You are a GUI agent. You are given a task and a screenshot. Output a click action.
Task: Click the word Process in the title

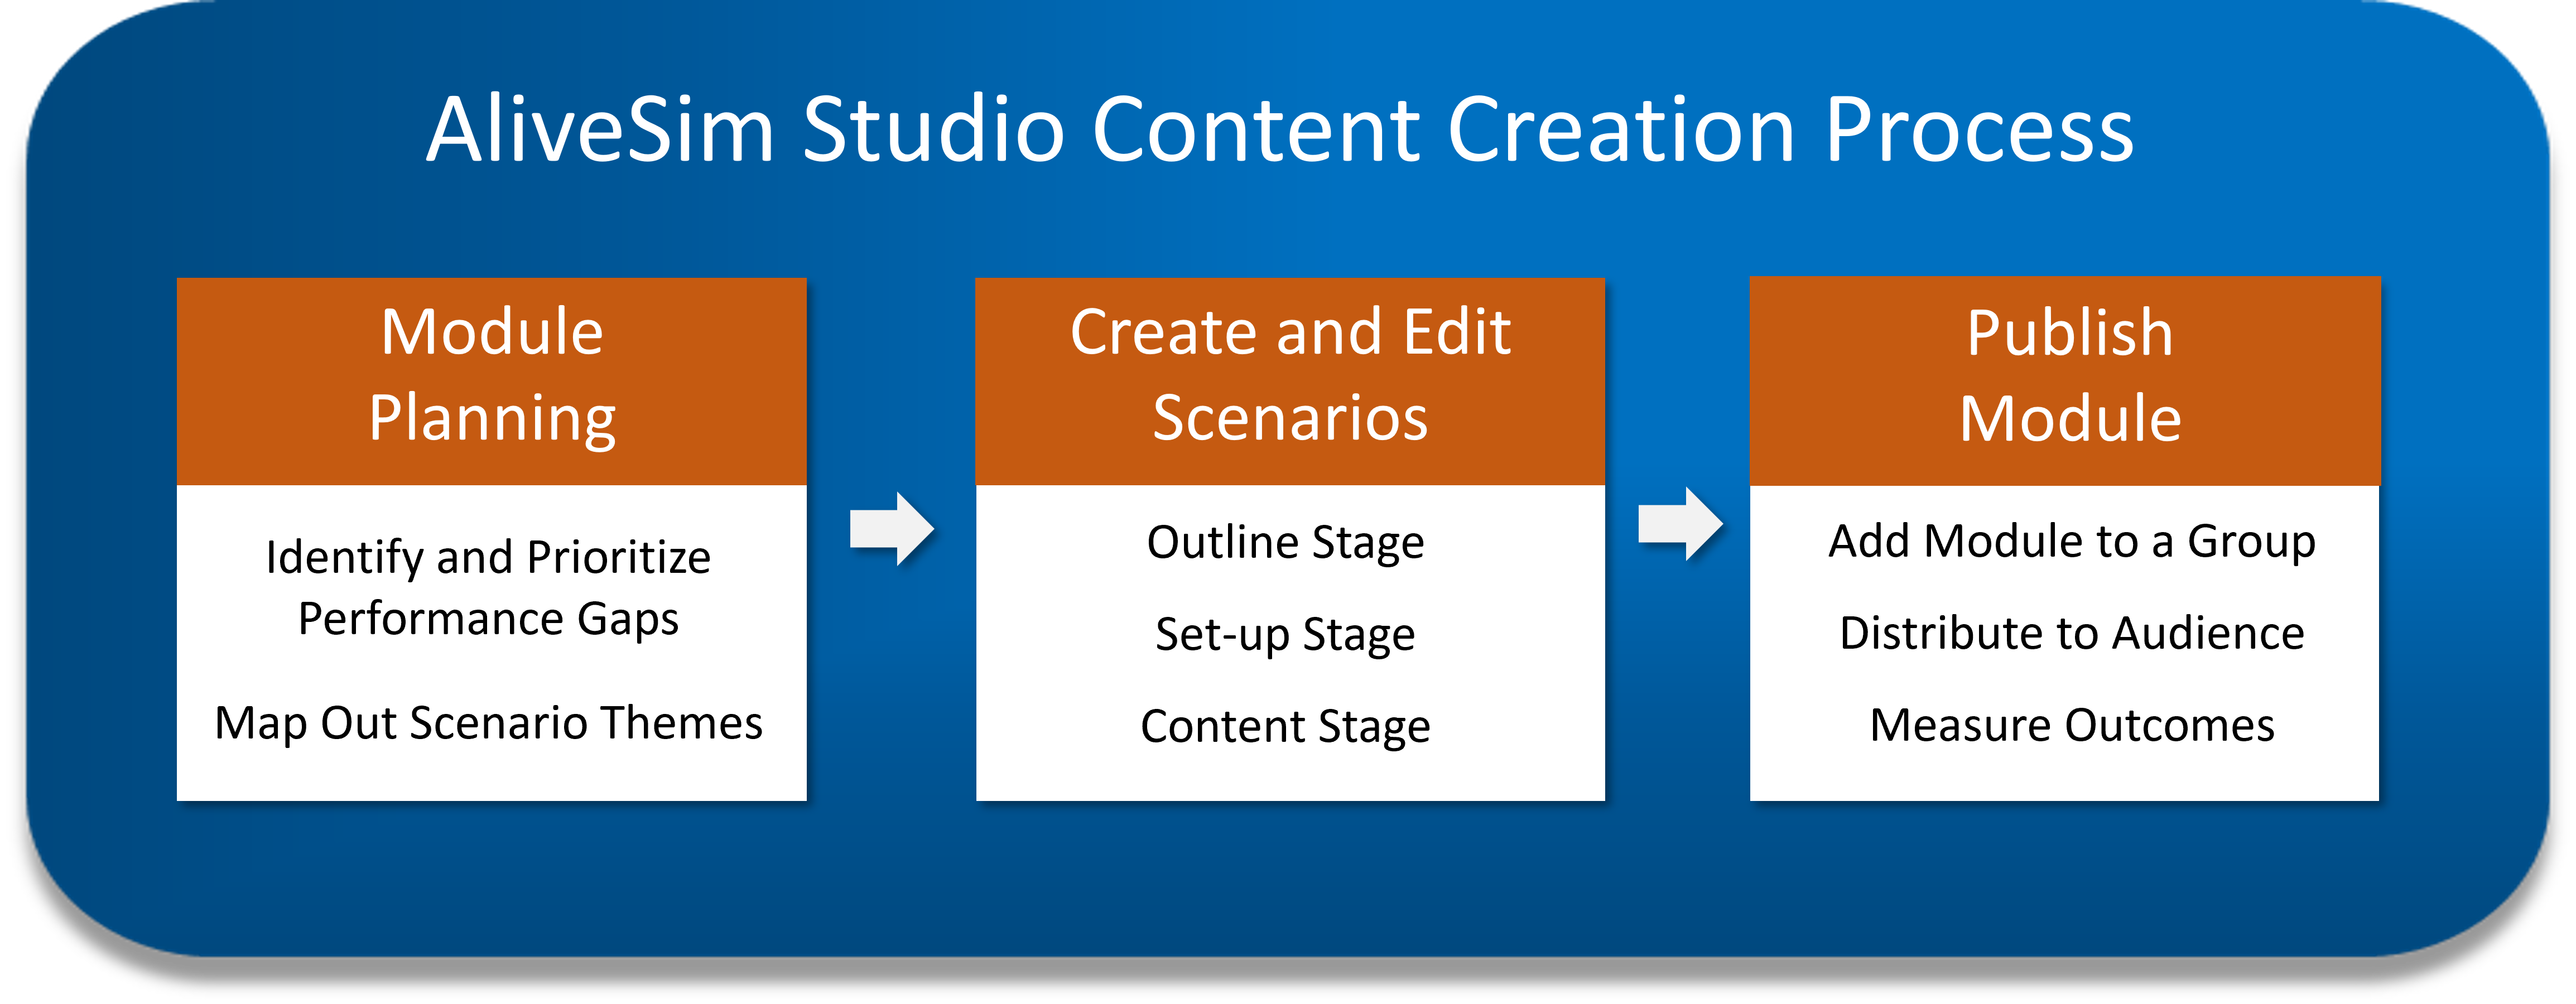1979,130
